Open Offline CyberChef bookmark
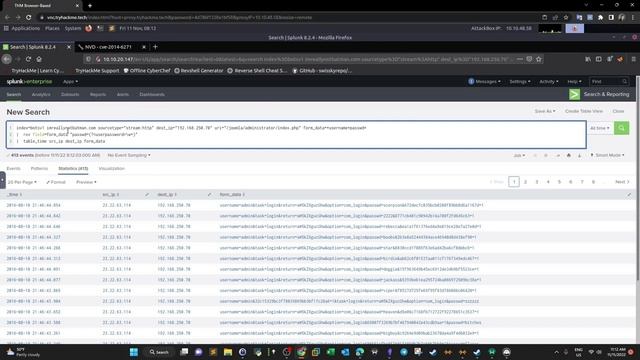Screen dimensions: 640x360 pos(147,71)
